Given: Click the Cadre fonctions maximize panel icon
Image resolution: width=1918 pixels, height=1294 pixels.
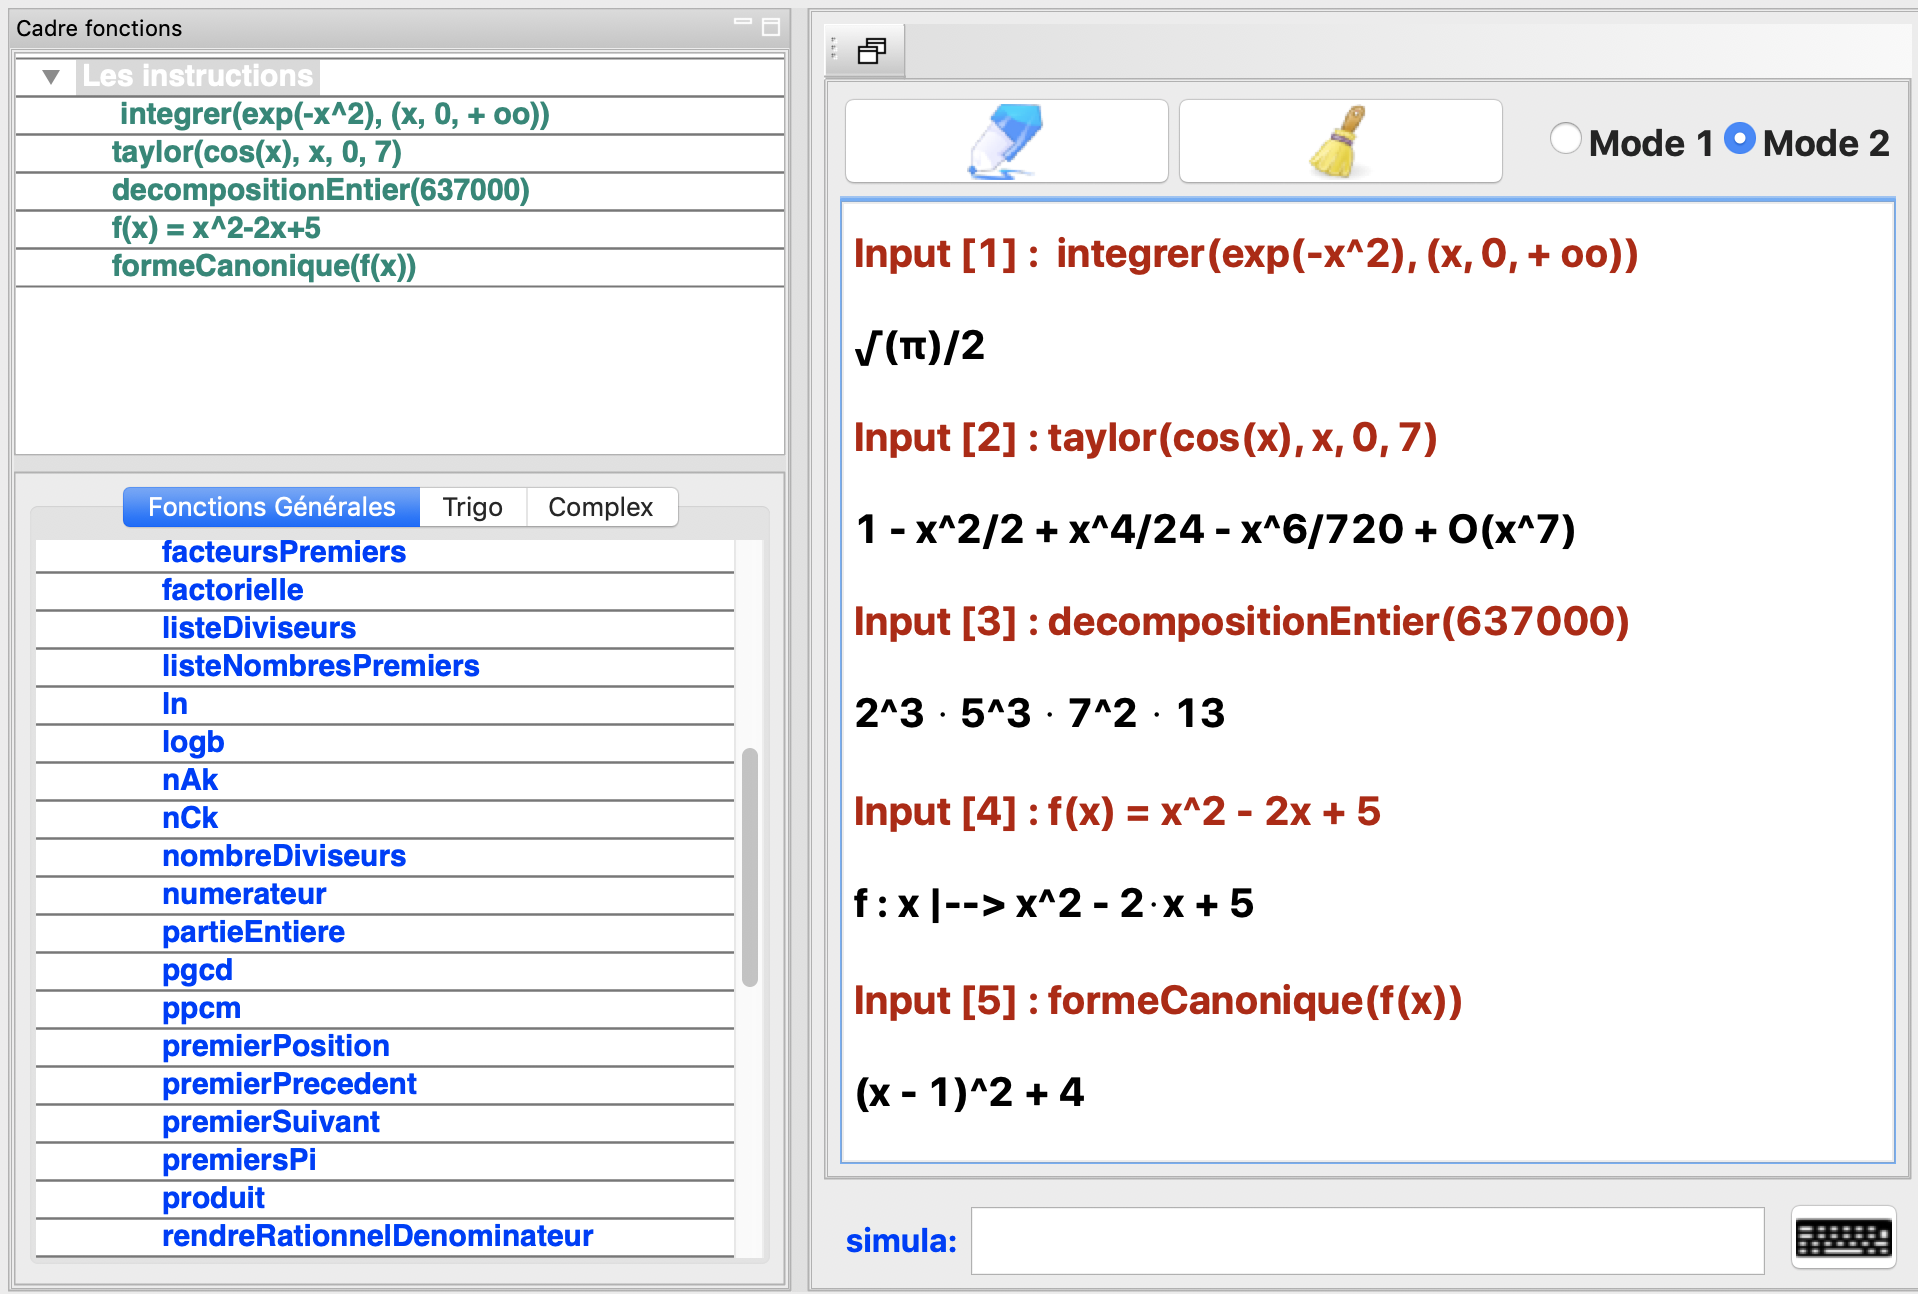Looking at the screenshot, I should [x=771, y=27].
